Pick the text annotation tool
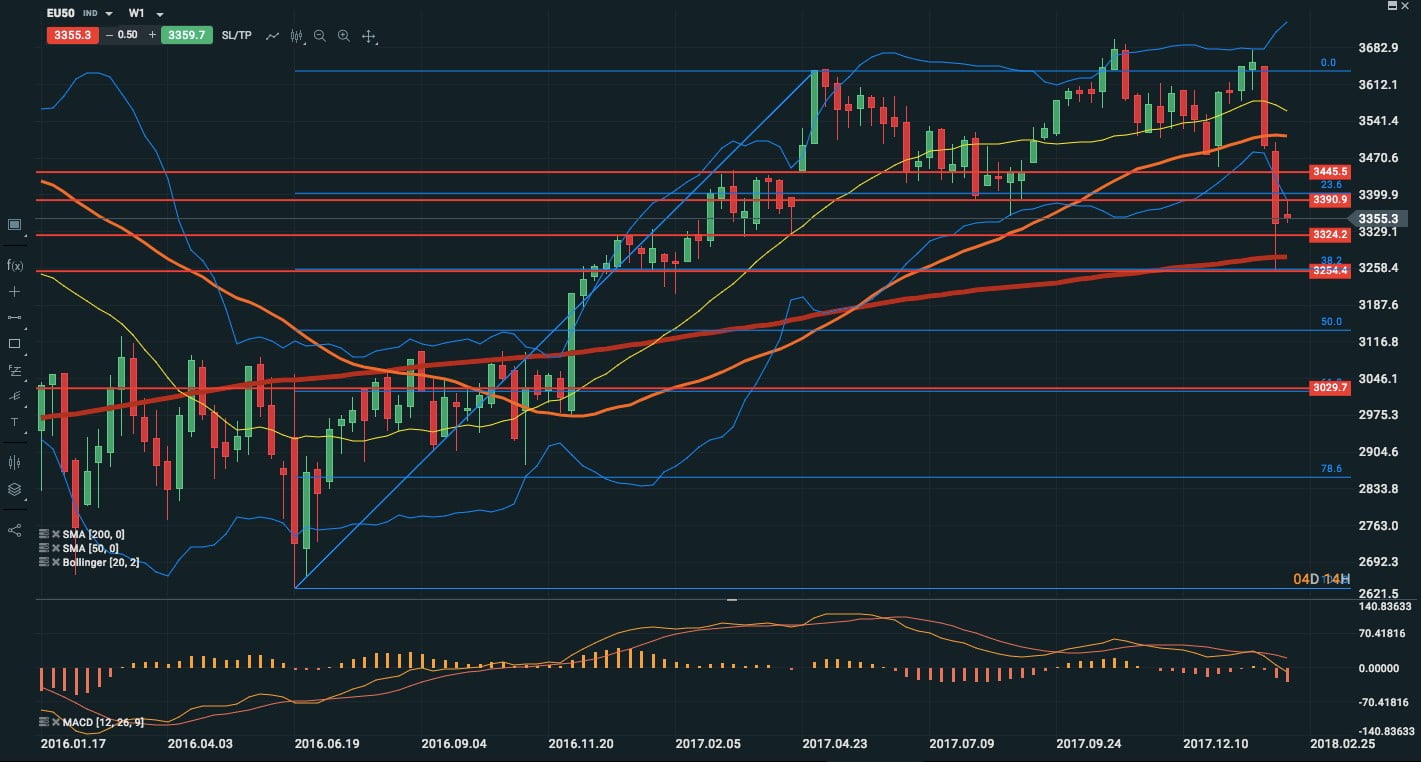The height and width of the screenshot is (762, 1421). [14, 422]
